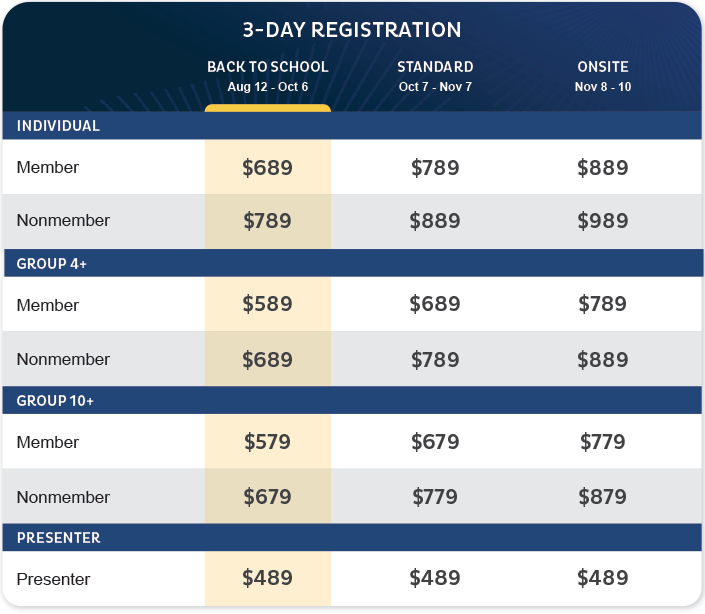Click Presenter Onsite price $489
The width and height of the screenshot is (705, 614).
[x=603, y=578]
